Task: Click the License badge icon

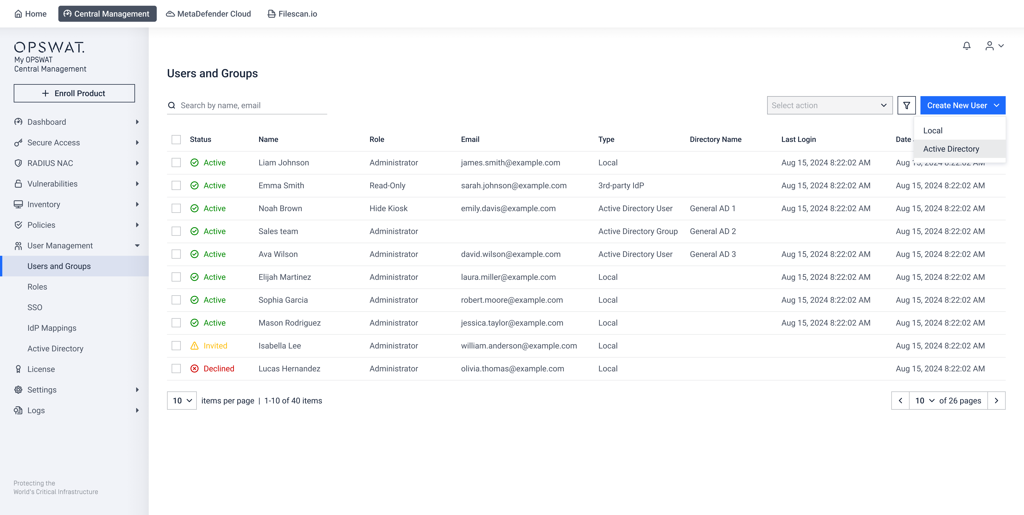Action: tap(18, 369)
